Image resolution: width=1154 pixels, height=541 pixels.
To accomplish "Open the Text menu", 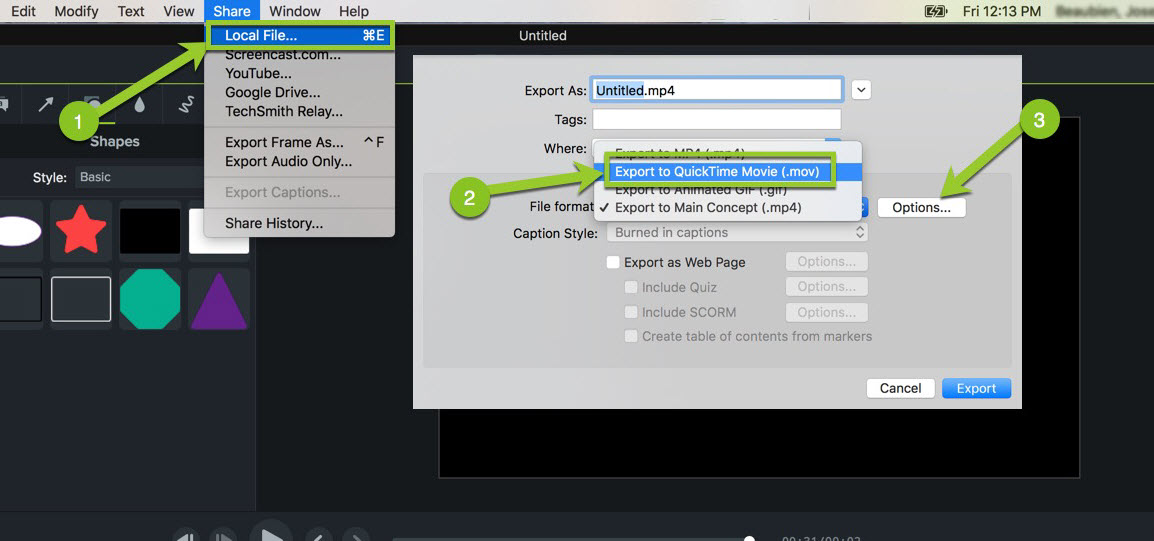I will tap(131, 11).
